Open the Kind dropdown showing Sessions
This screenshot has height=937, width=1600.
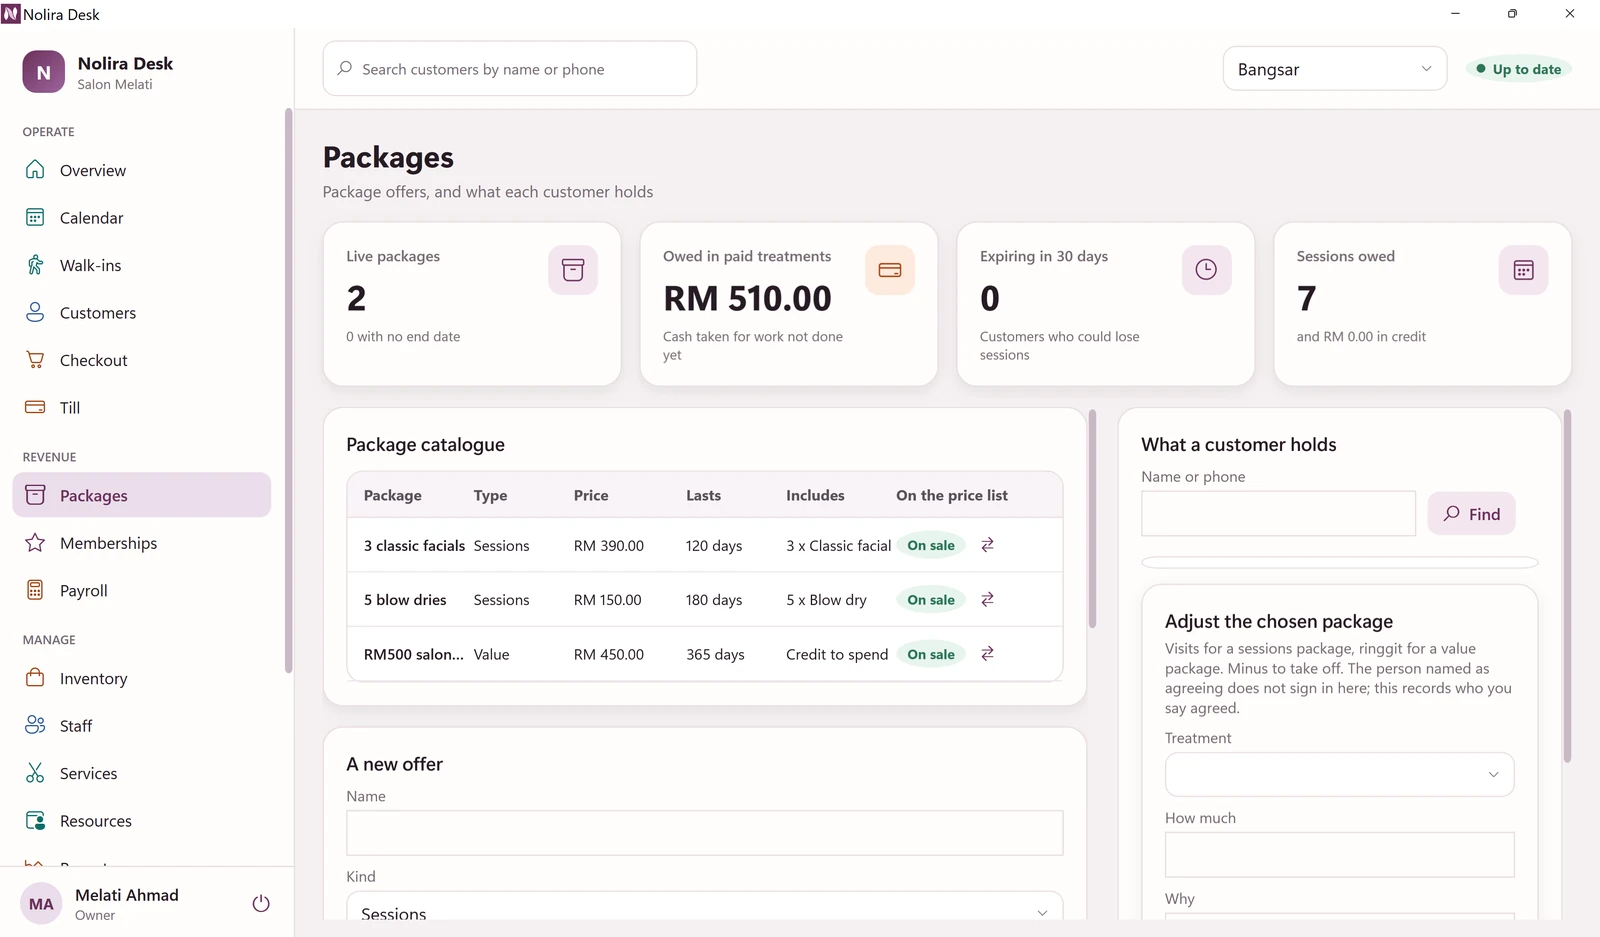pos(704,908)
